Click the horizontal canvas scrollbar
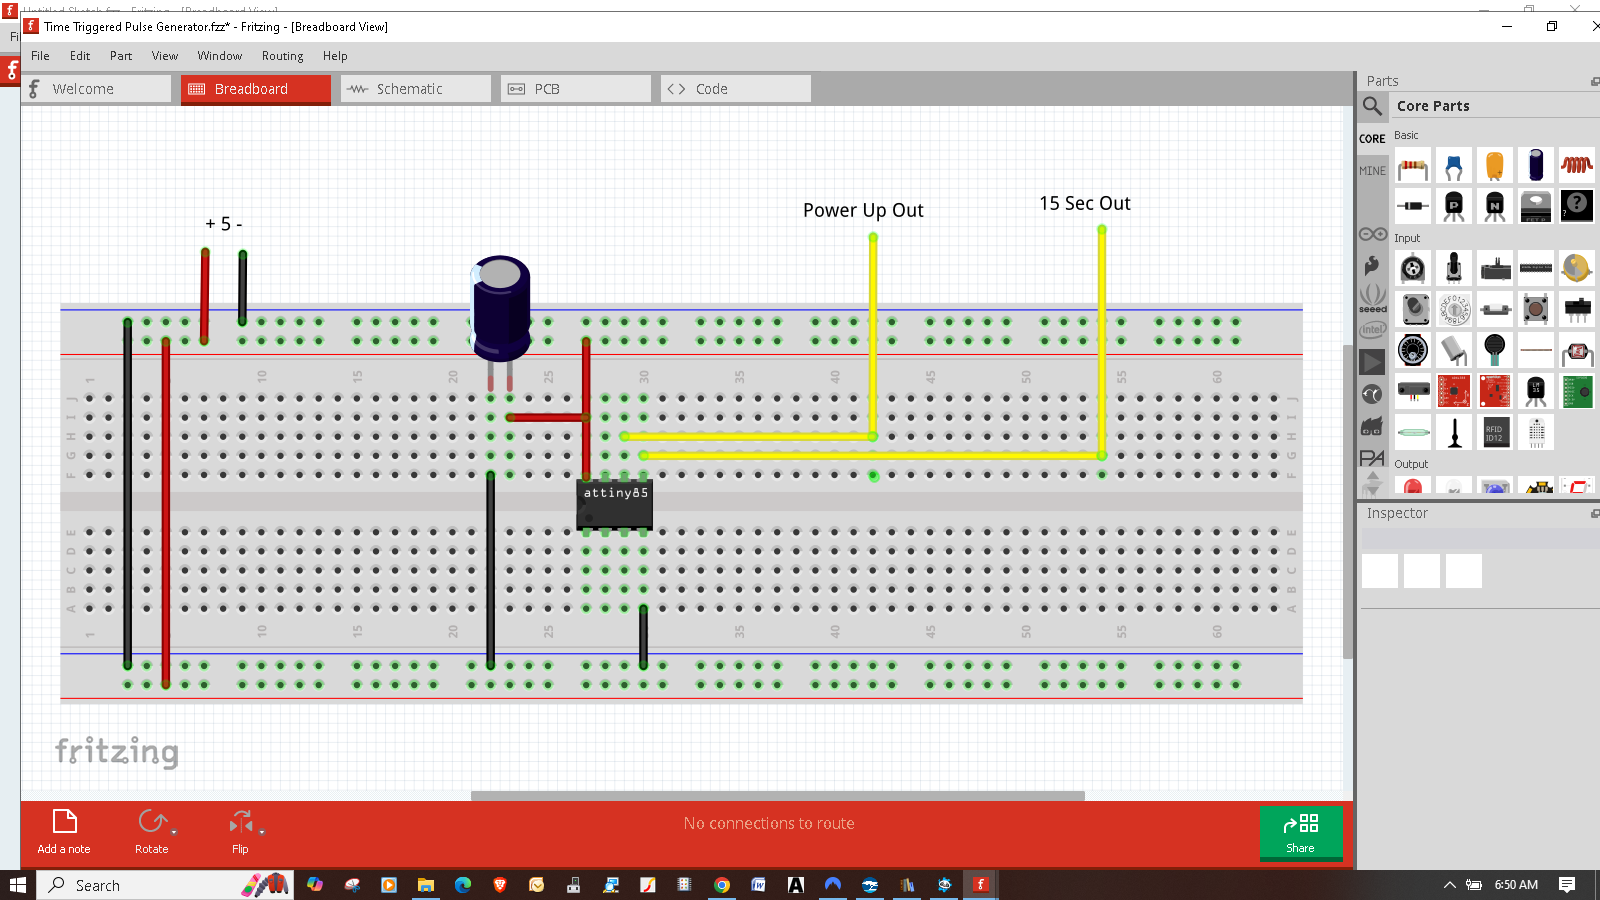 [x=777, y=796]
